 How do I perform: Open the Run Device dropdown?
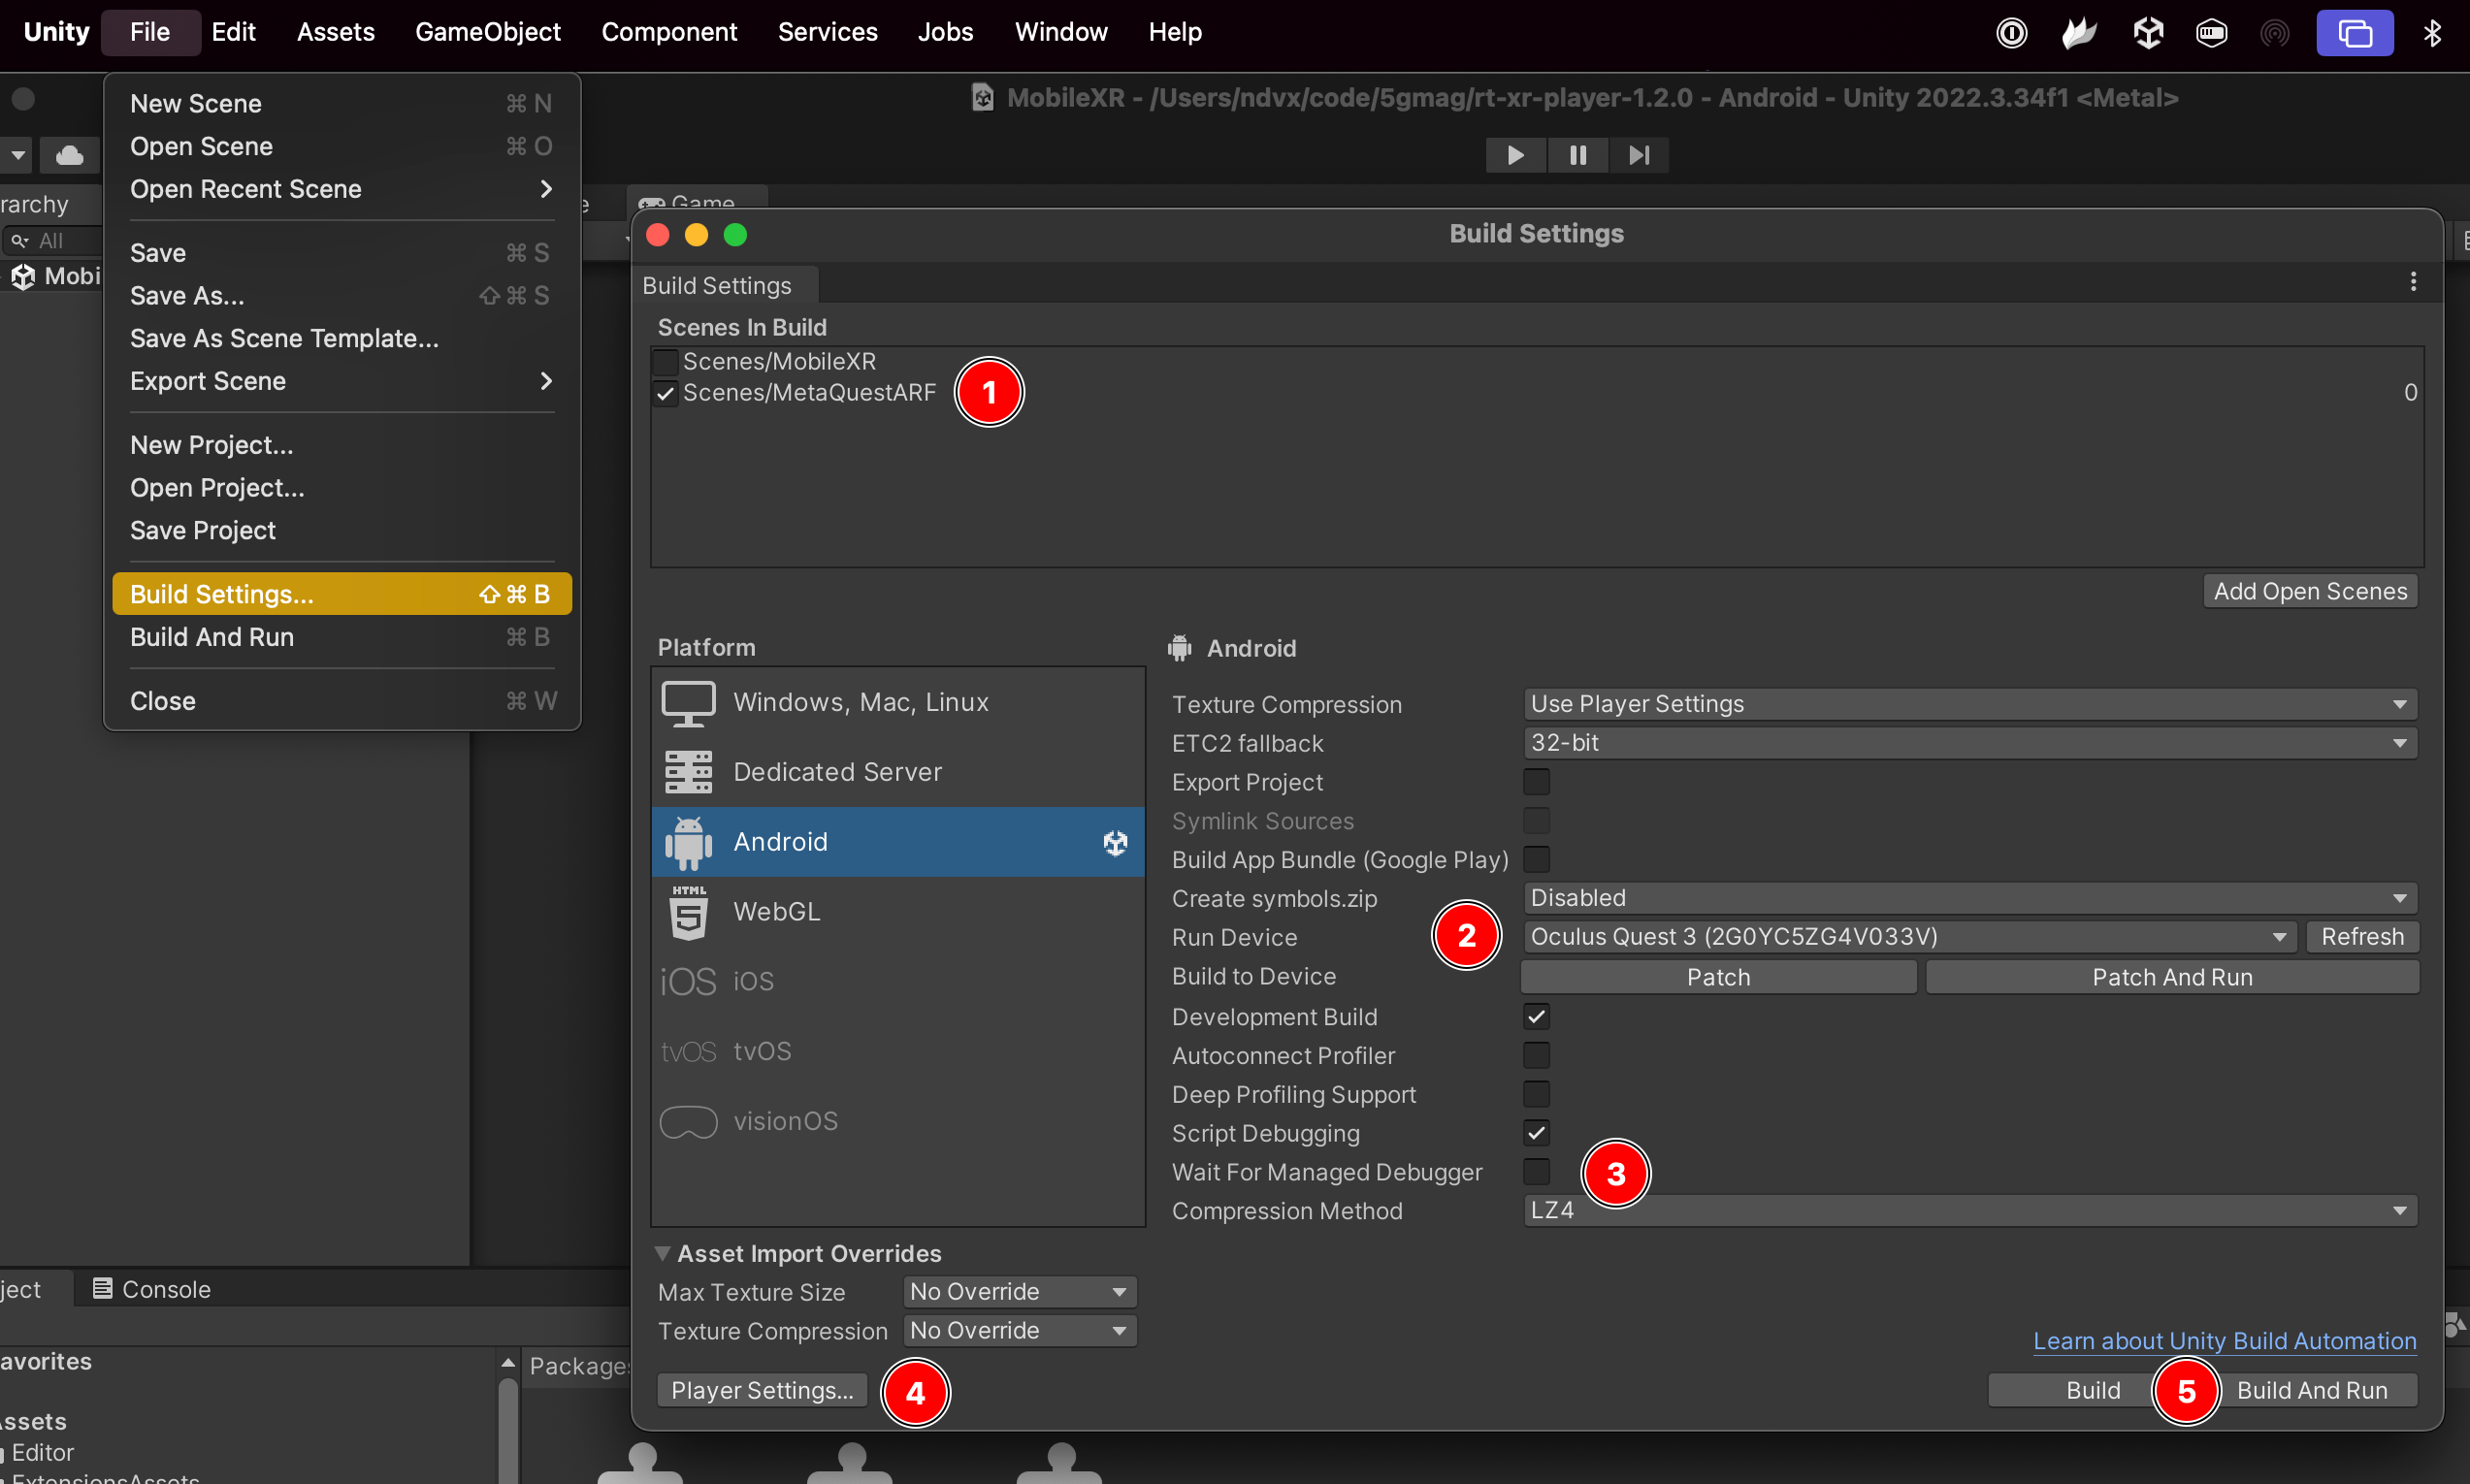[1908, 937]
